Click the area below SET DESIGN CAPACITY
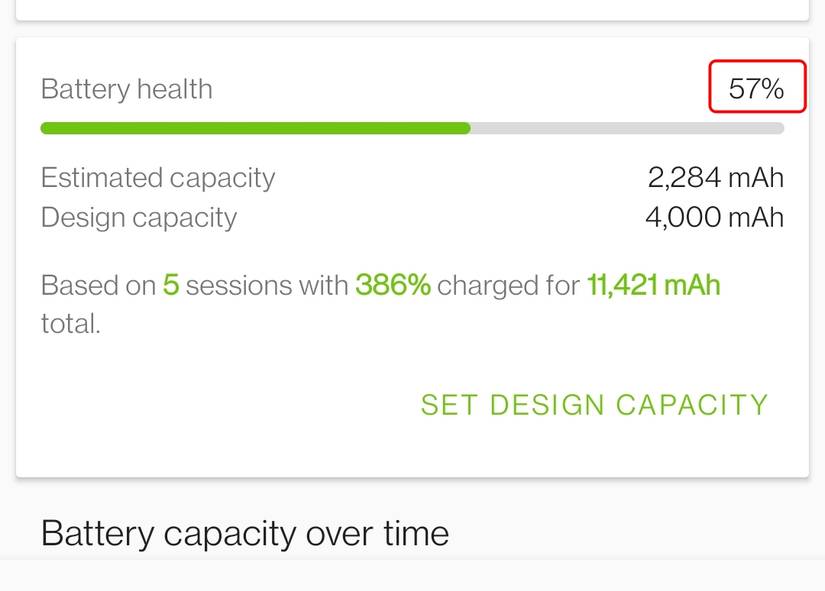The image size is (825, 591). pyautogui.click(x=594, y=445)
